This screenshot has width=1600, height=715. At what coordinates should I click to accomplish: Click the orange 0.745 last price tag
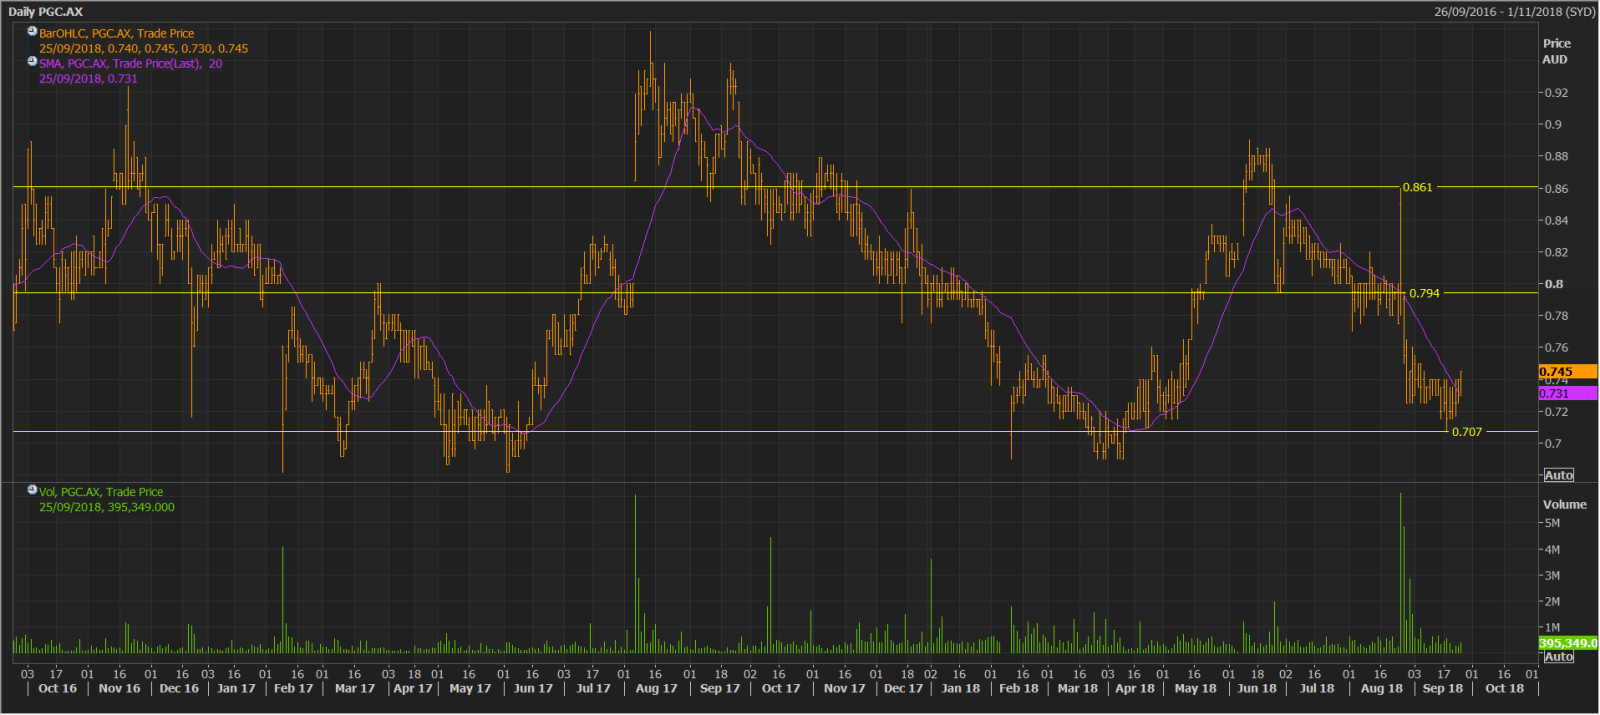click(x=1568, y=371)
